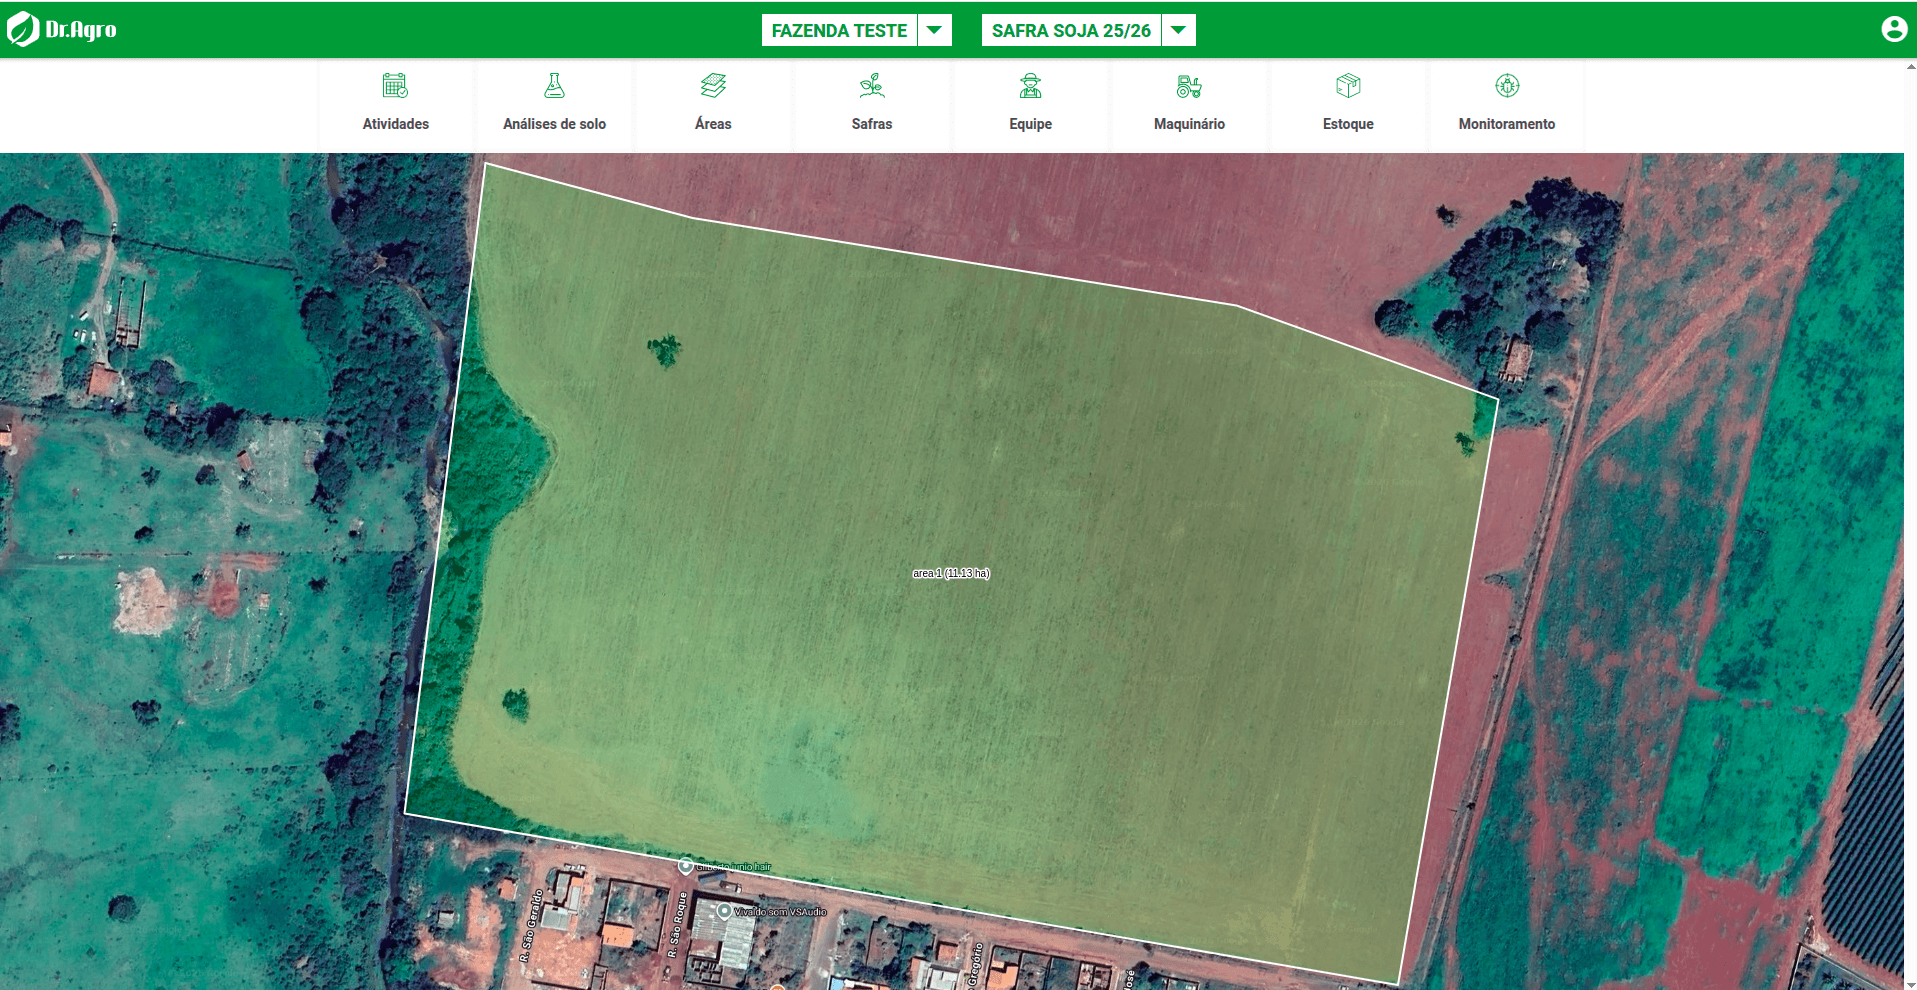Open the FAZENDA TESTE farm selector
The height and width of the screenshot is (990, 1917).
tap(838, 29)
